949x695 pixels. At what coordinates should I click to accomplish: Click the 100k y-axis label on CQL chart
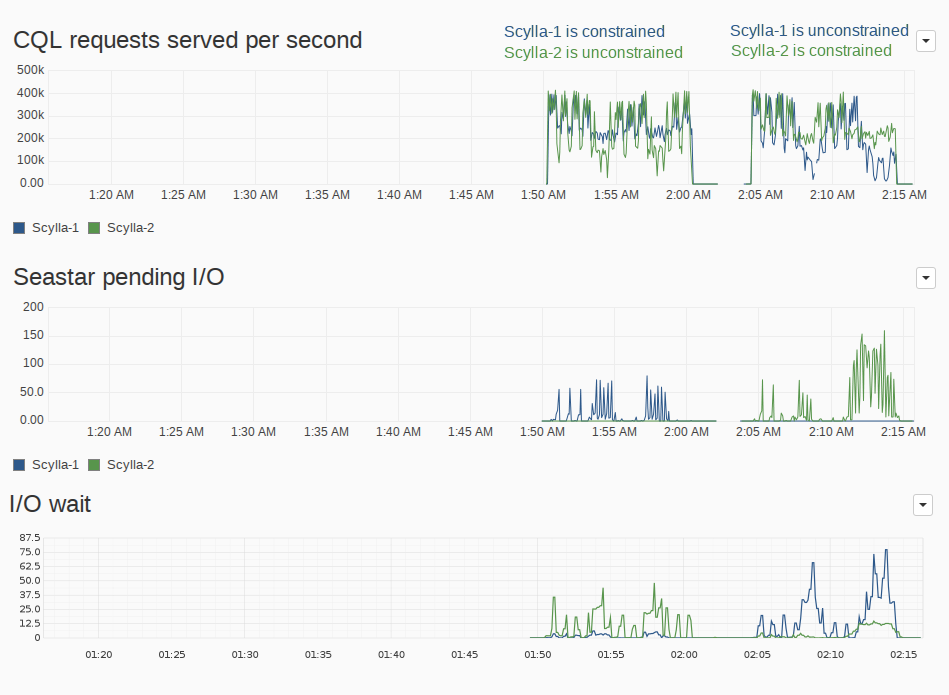pos(30,160)
